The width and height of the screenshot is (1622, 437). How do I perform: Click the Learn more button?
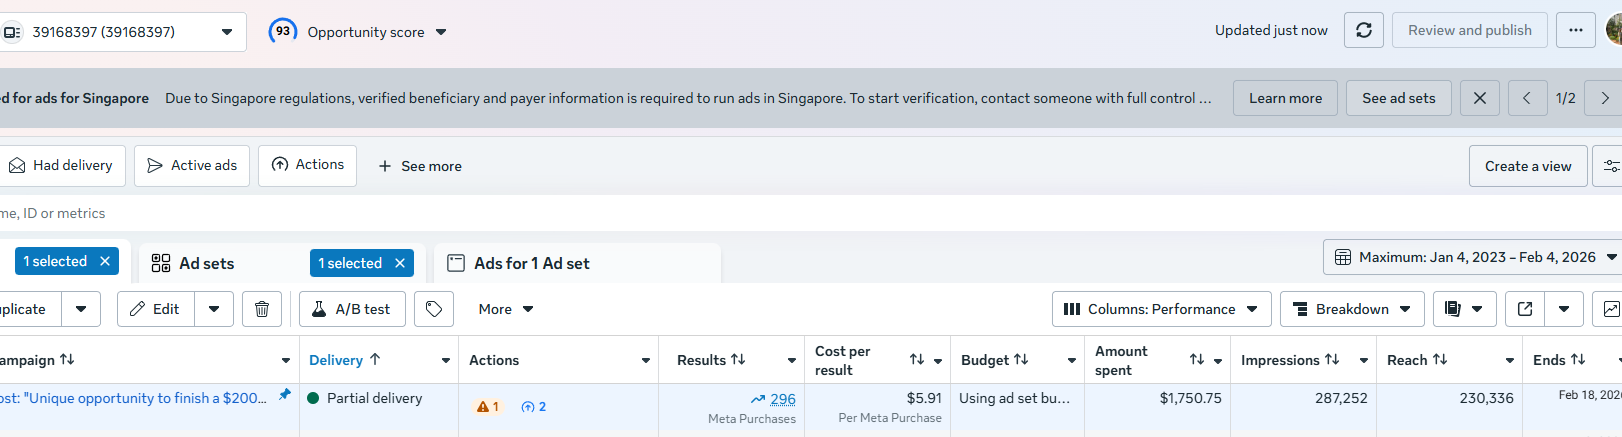coord(1285,98)
